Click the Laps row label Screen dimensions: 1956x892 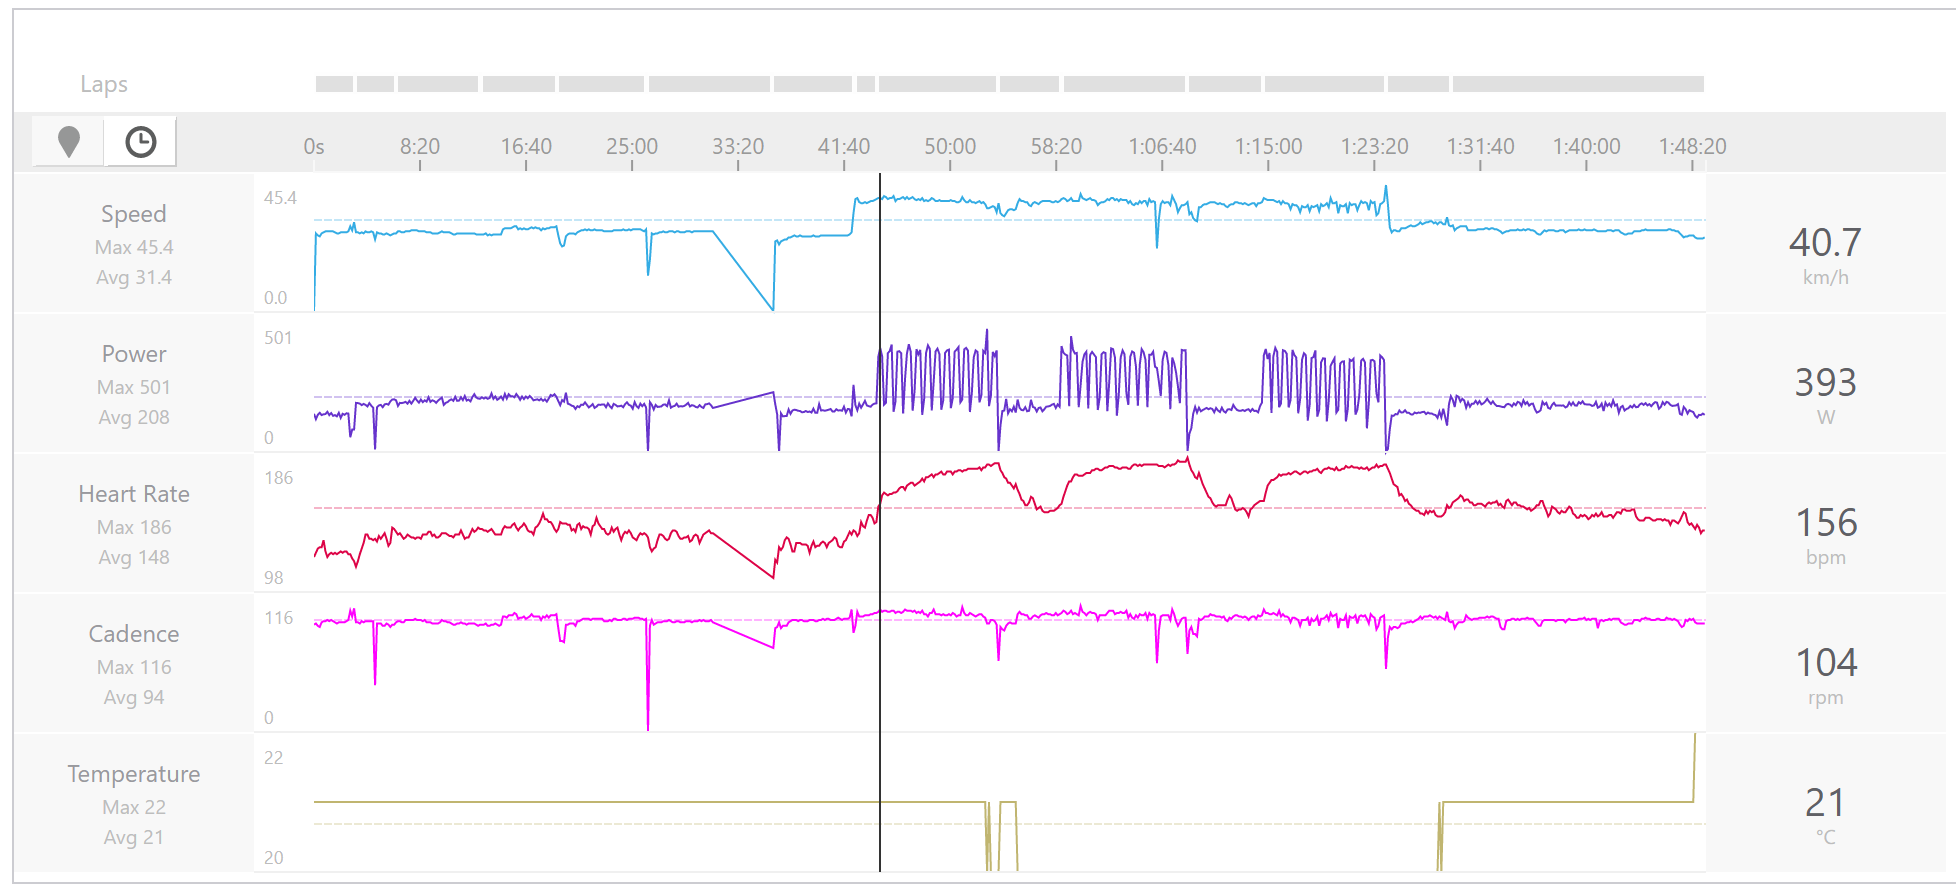tap(104, 84)
